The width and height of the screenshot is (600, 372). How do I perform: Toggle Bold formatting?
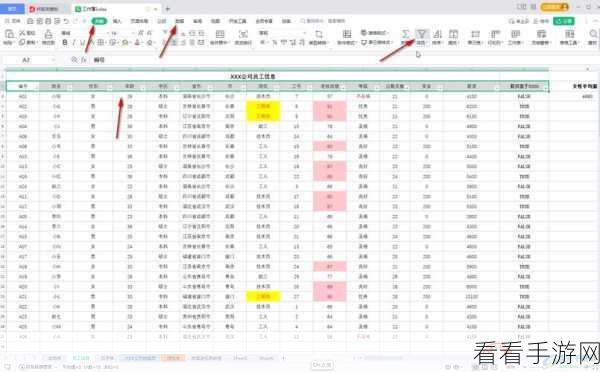coord(65,42)
